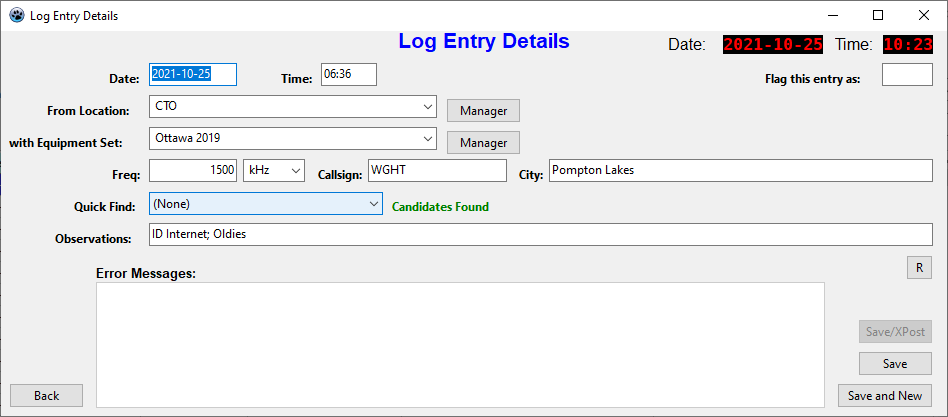Click the Date input field

[x=193, y=75]
